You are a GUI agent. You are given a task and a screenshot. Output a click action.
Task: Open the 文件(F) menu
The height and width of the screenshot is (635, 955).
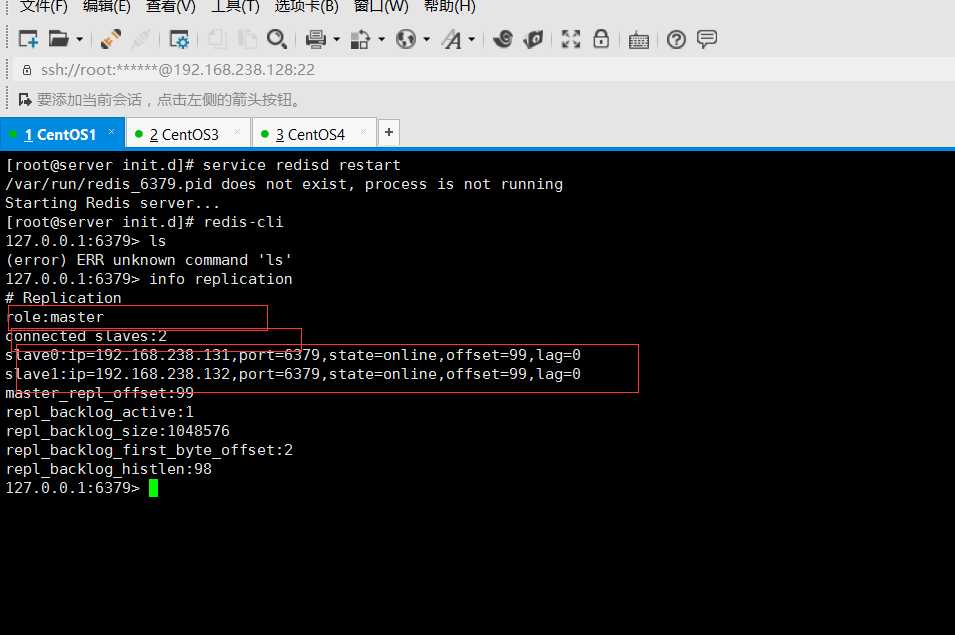43,6
